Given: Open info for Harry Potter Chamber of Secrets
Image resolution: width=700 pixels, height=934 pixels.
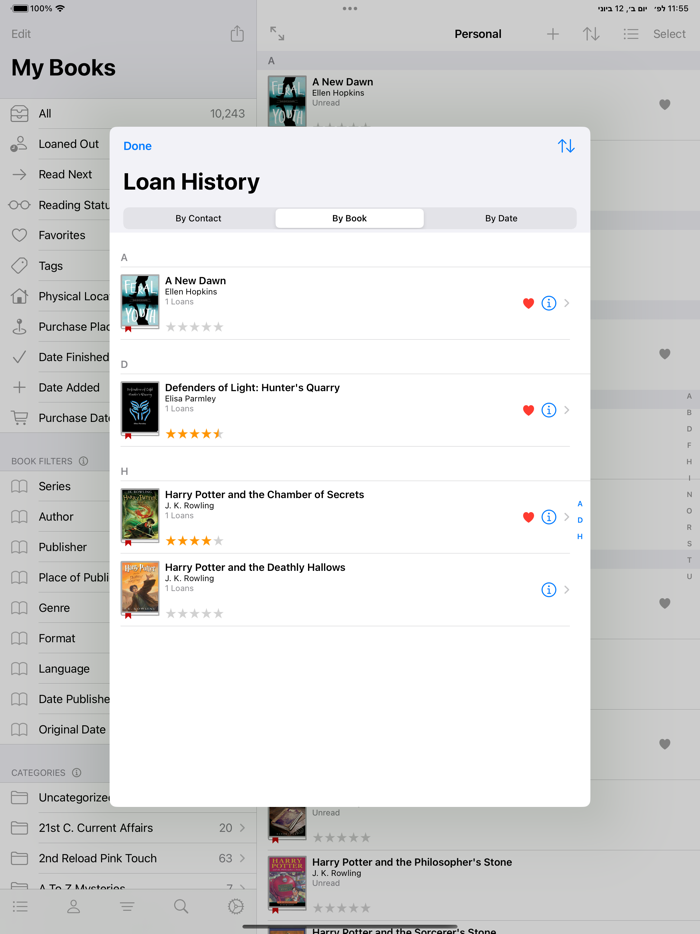Looking at the screenshot, I should 549,517.
